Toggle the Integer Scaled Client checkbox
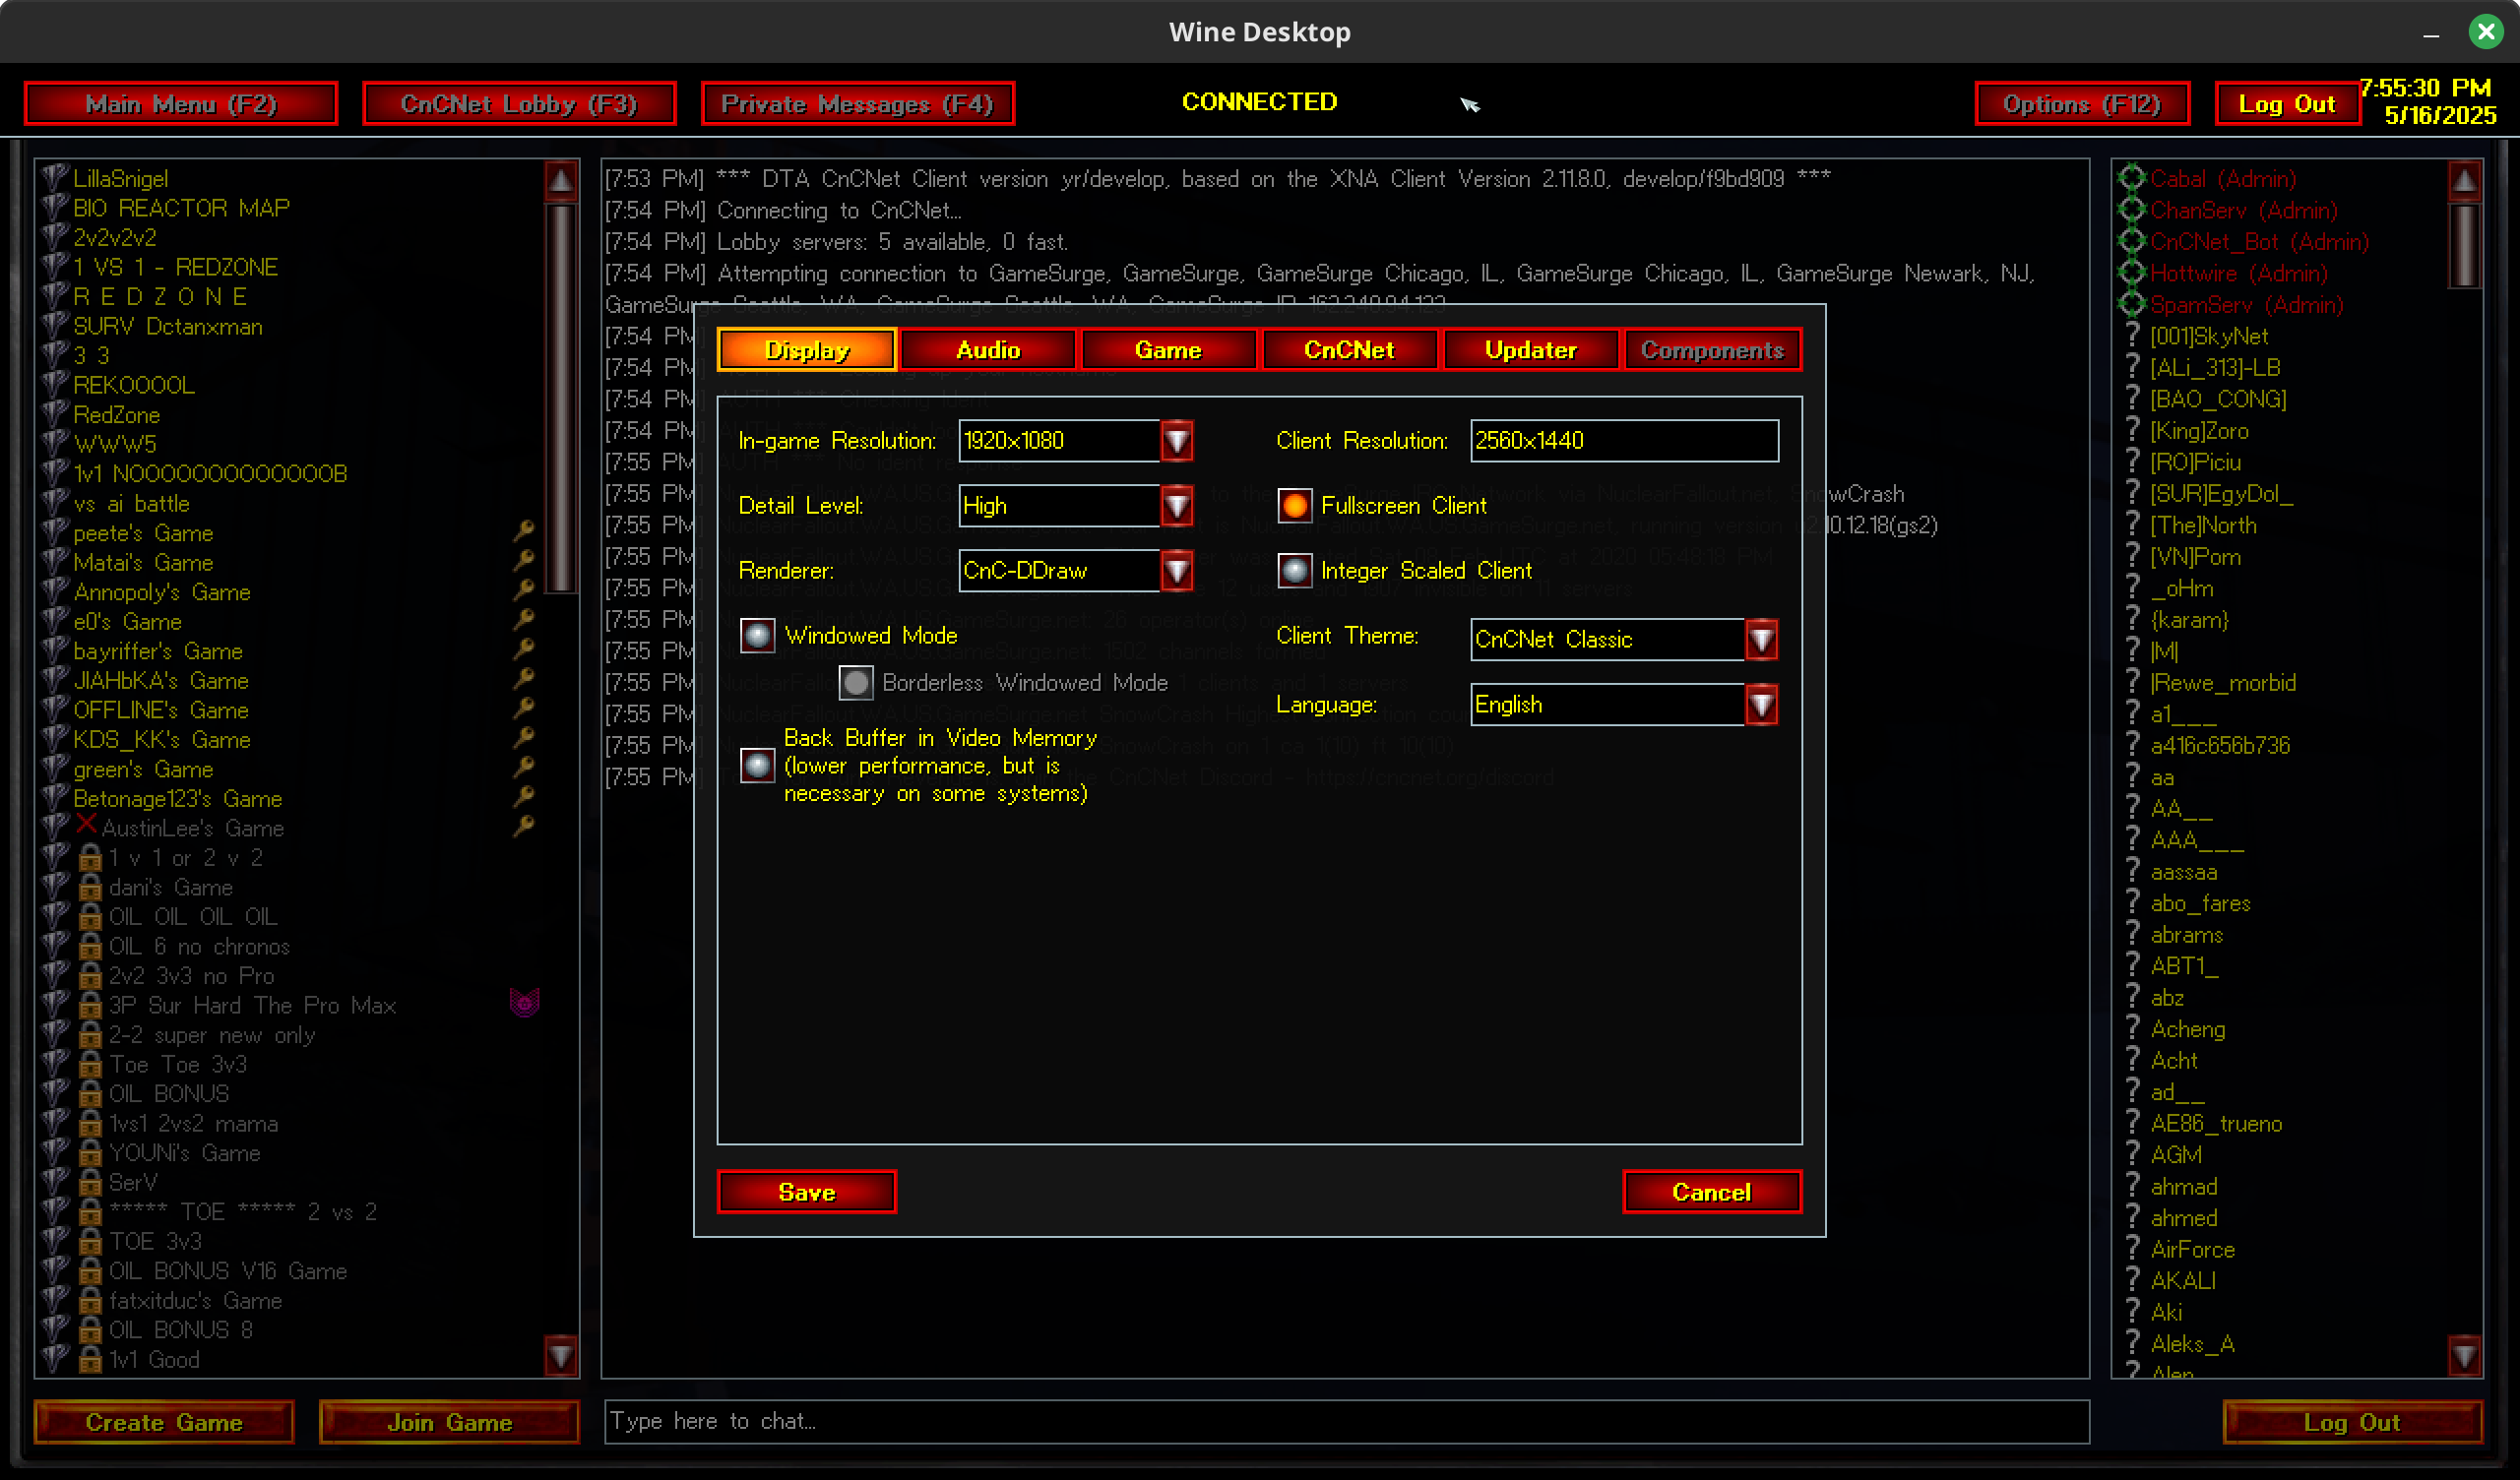Screen dimensions: 2520x1480 click(x=1294, y=570)
